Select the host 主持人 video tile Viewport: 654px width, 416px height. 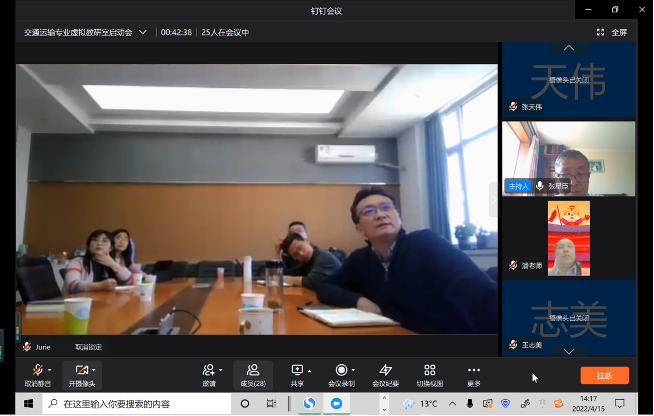click(569, 159)
